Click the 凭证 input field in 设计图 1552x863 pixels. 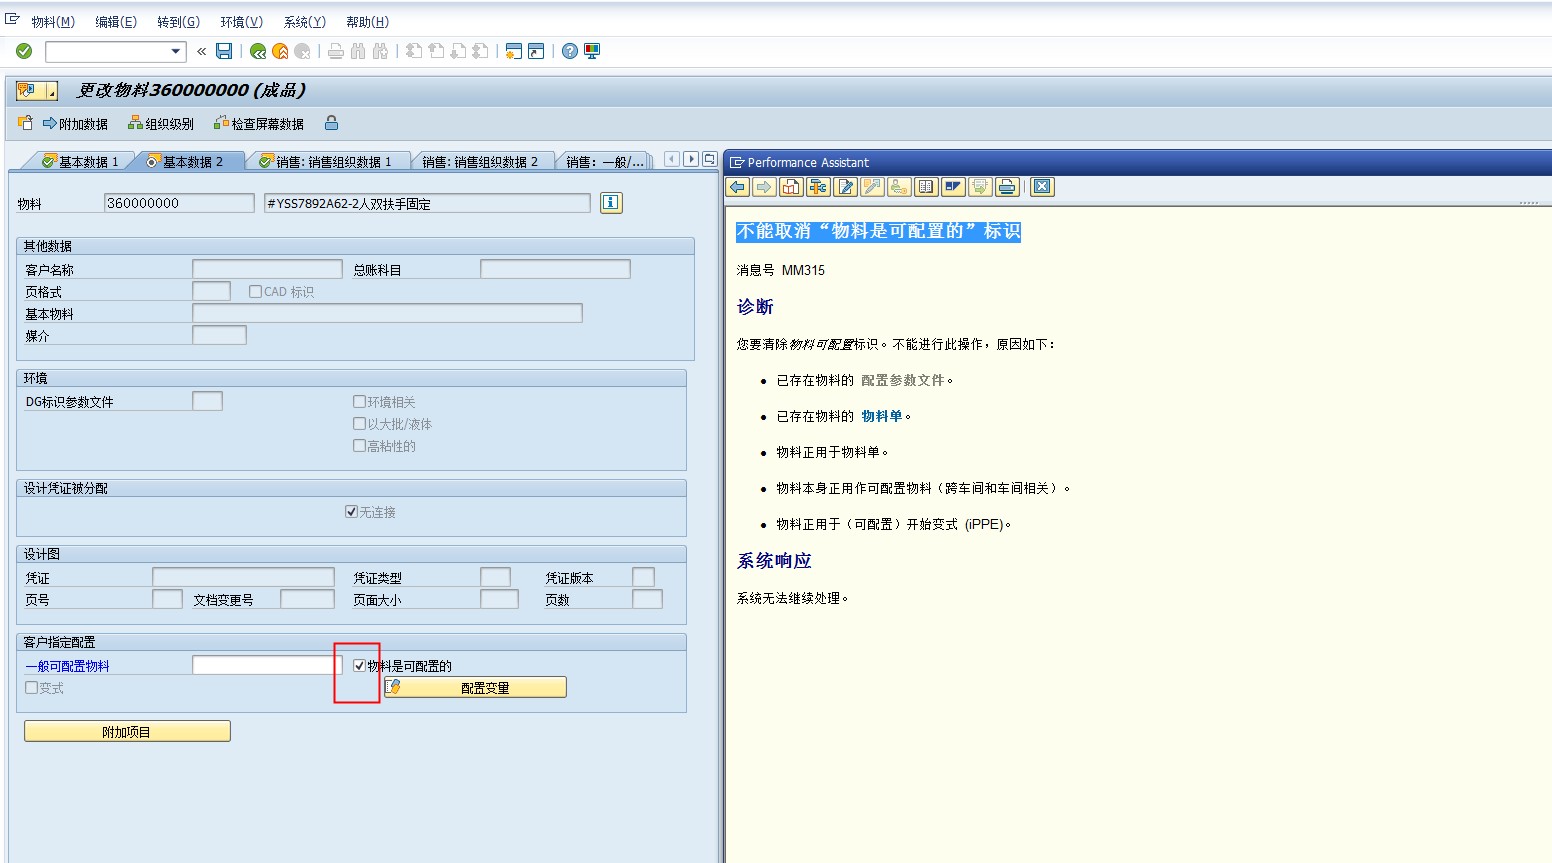coord(243,577)
